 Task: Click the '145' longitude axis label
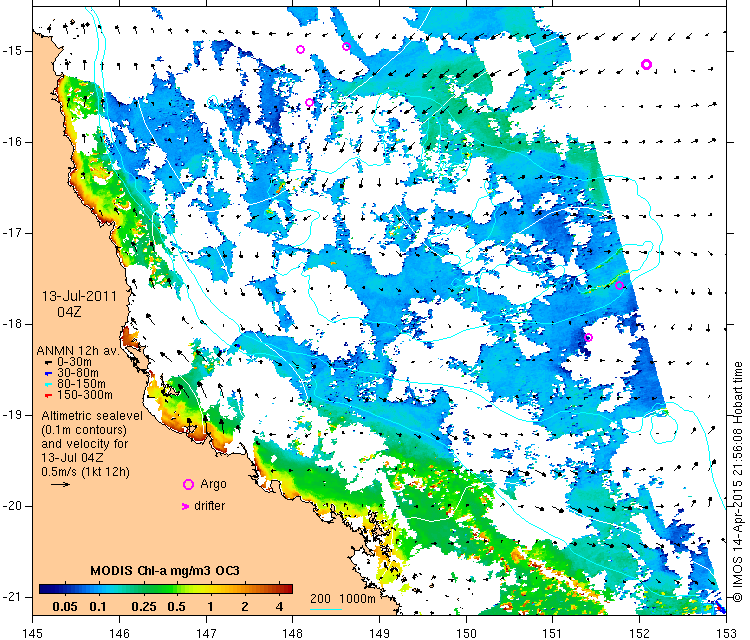33,633
